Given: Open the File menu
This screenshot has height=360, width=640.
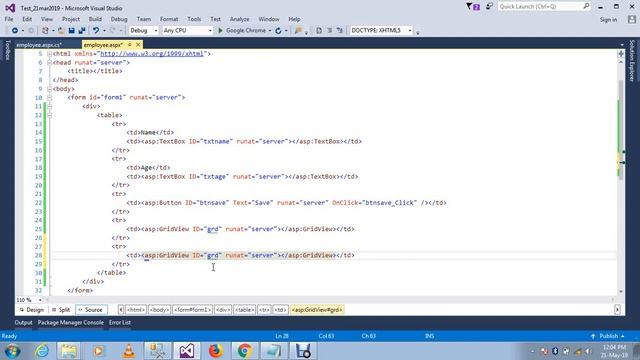Looking at the screenshot, I should (9, 19).
